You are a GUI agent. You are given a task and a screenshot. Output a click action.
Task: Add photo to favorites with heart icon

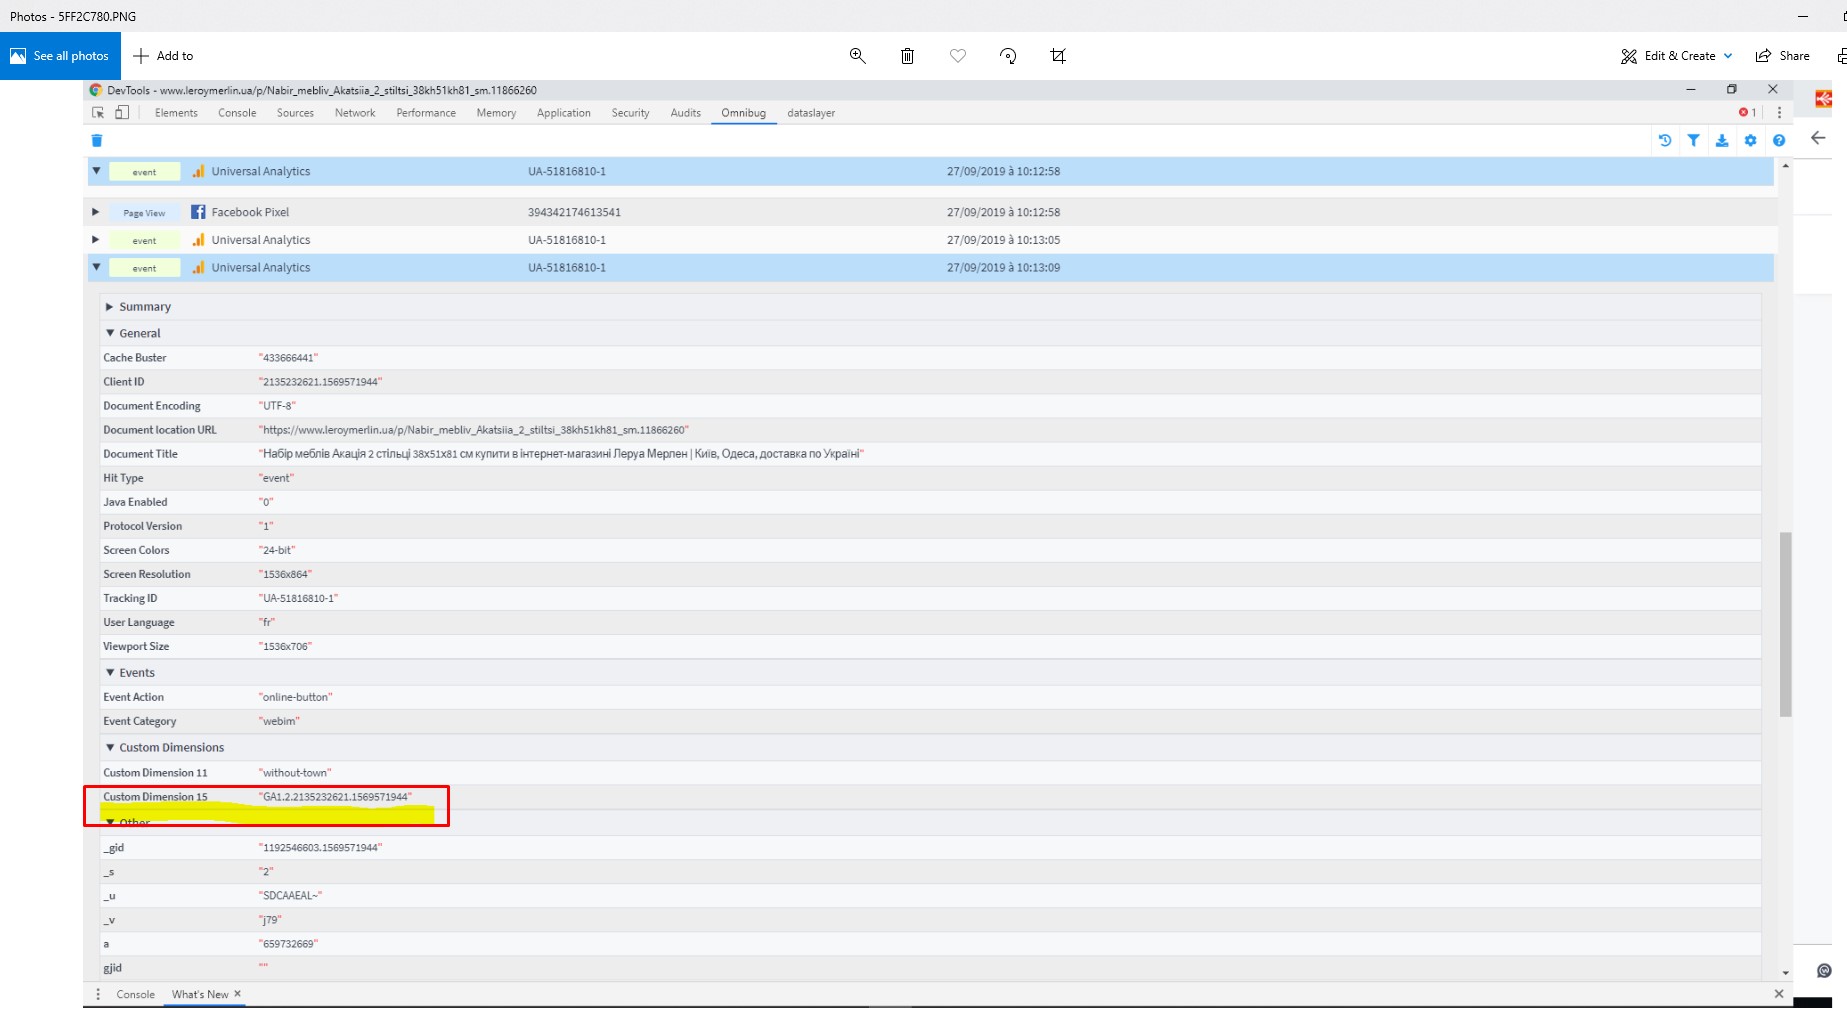(x=957, y=56)
